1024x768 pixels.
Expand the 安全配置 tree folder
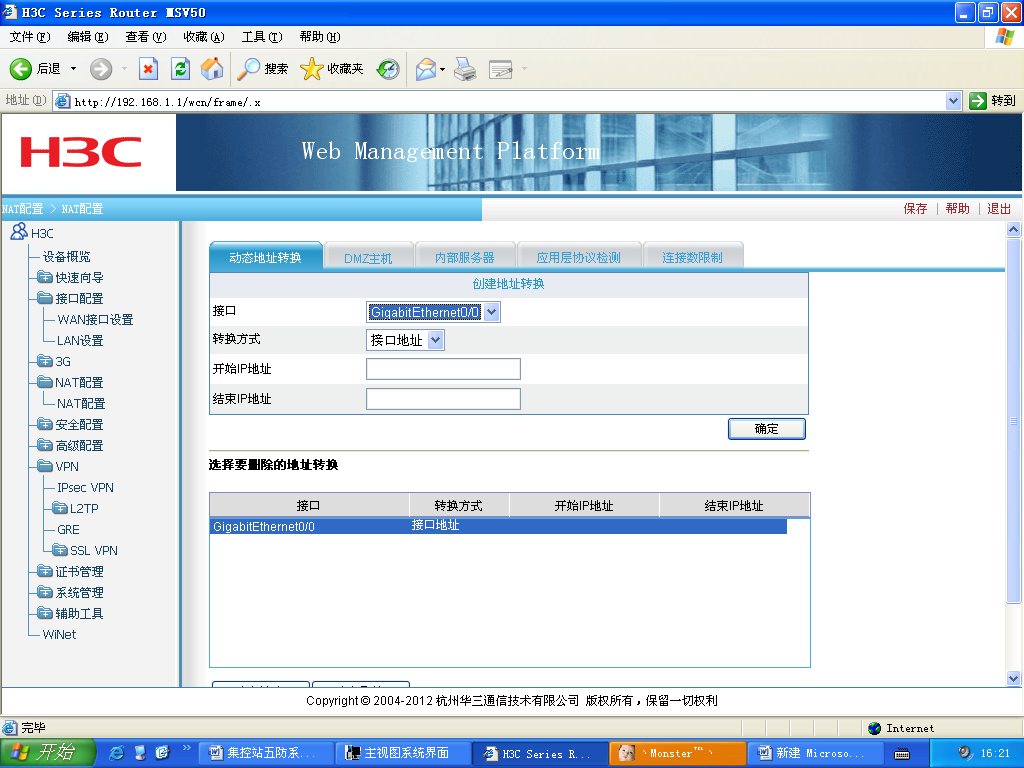tap(45, 425)
